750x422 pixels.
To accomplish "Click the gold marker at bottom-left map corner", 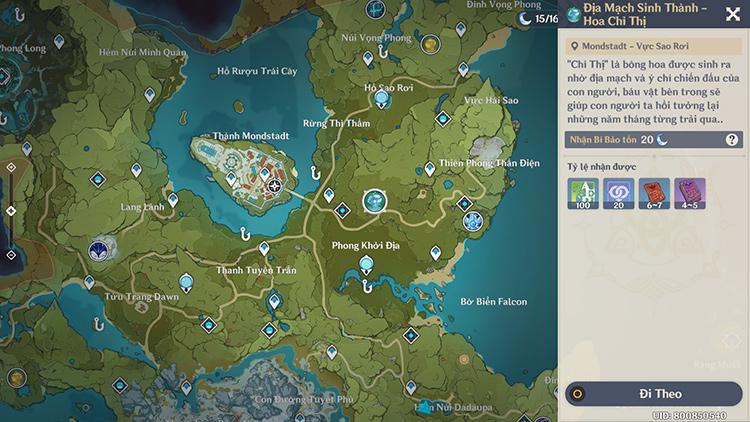I will click(x=17, y=378).
